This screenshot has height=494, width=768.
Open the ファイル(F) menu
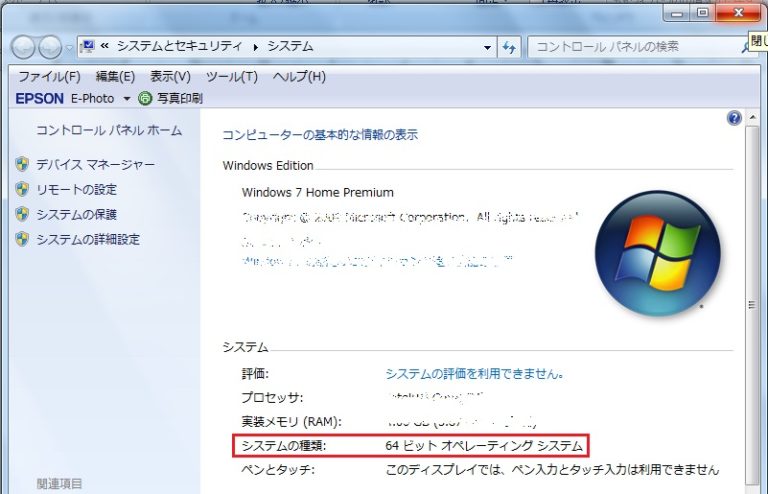coord(49,76)
